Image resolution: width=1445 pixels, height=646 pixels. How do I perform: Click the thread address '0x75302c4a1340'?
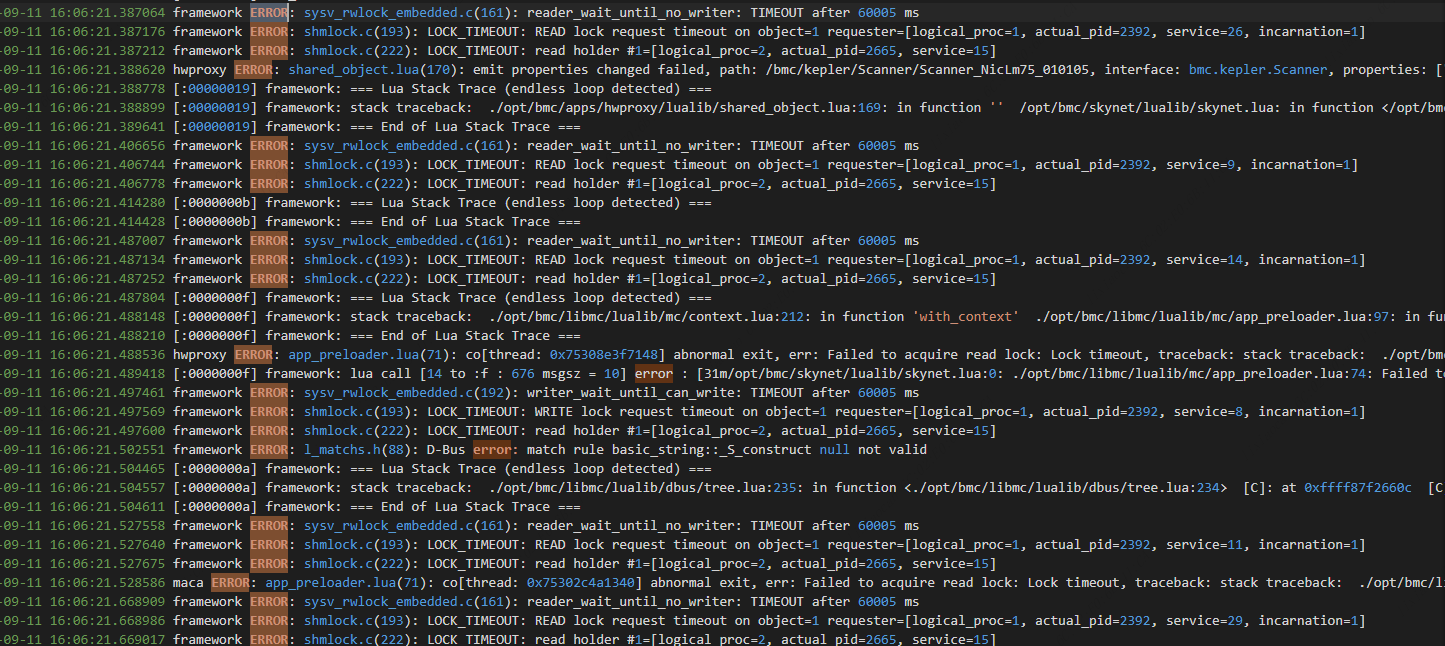(581, 583)
